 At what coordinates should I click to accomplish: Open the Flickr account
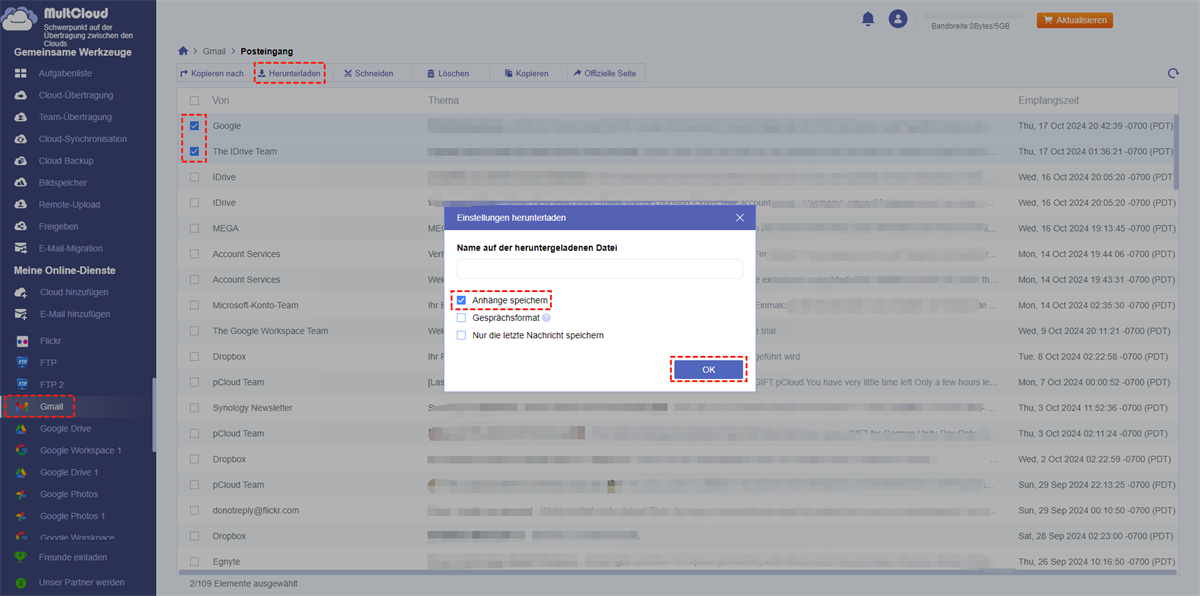click(x=50, y=341)
